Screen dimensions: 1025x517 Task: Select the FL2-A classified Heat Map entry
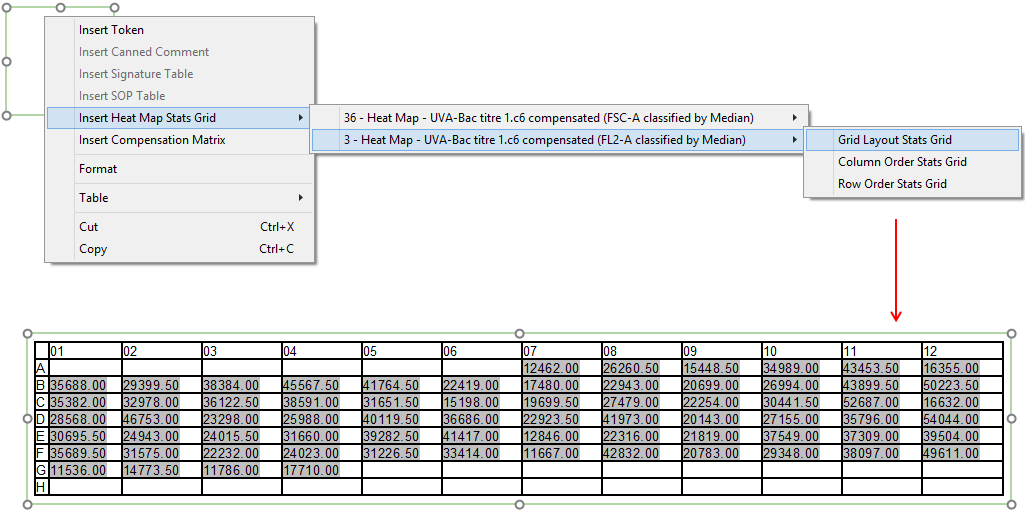tap(544, 140)
